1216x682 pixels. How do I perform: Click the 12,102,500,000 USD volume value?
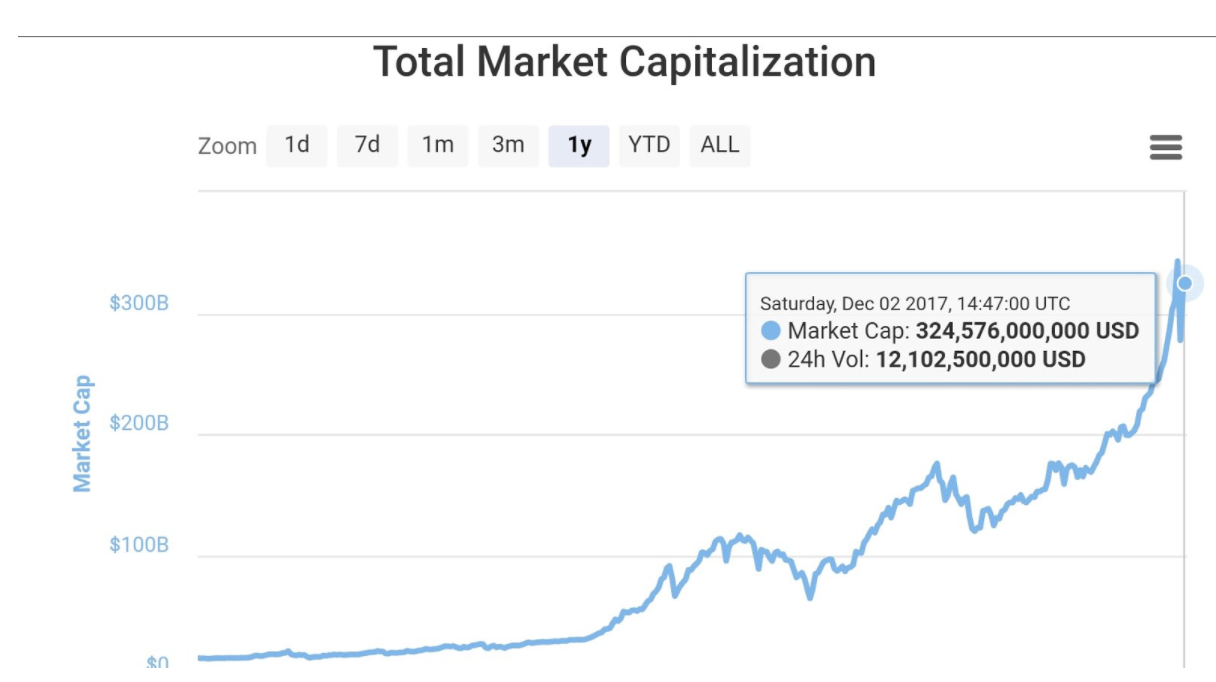pyautogui.click(x=980, y=359)
